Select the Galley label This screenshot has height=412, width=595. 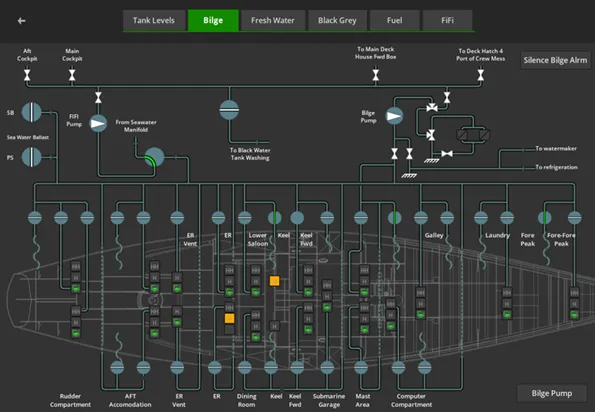pyautogui.click(x=434, y=235)
